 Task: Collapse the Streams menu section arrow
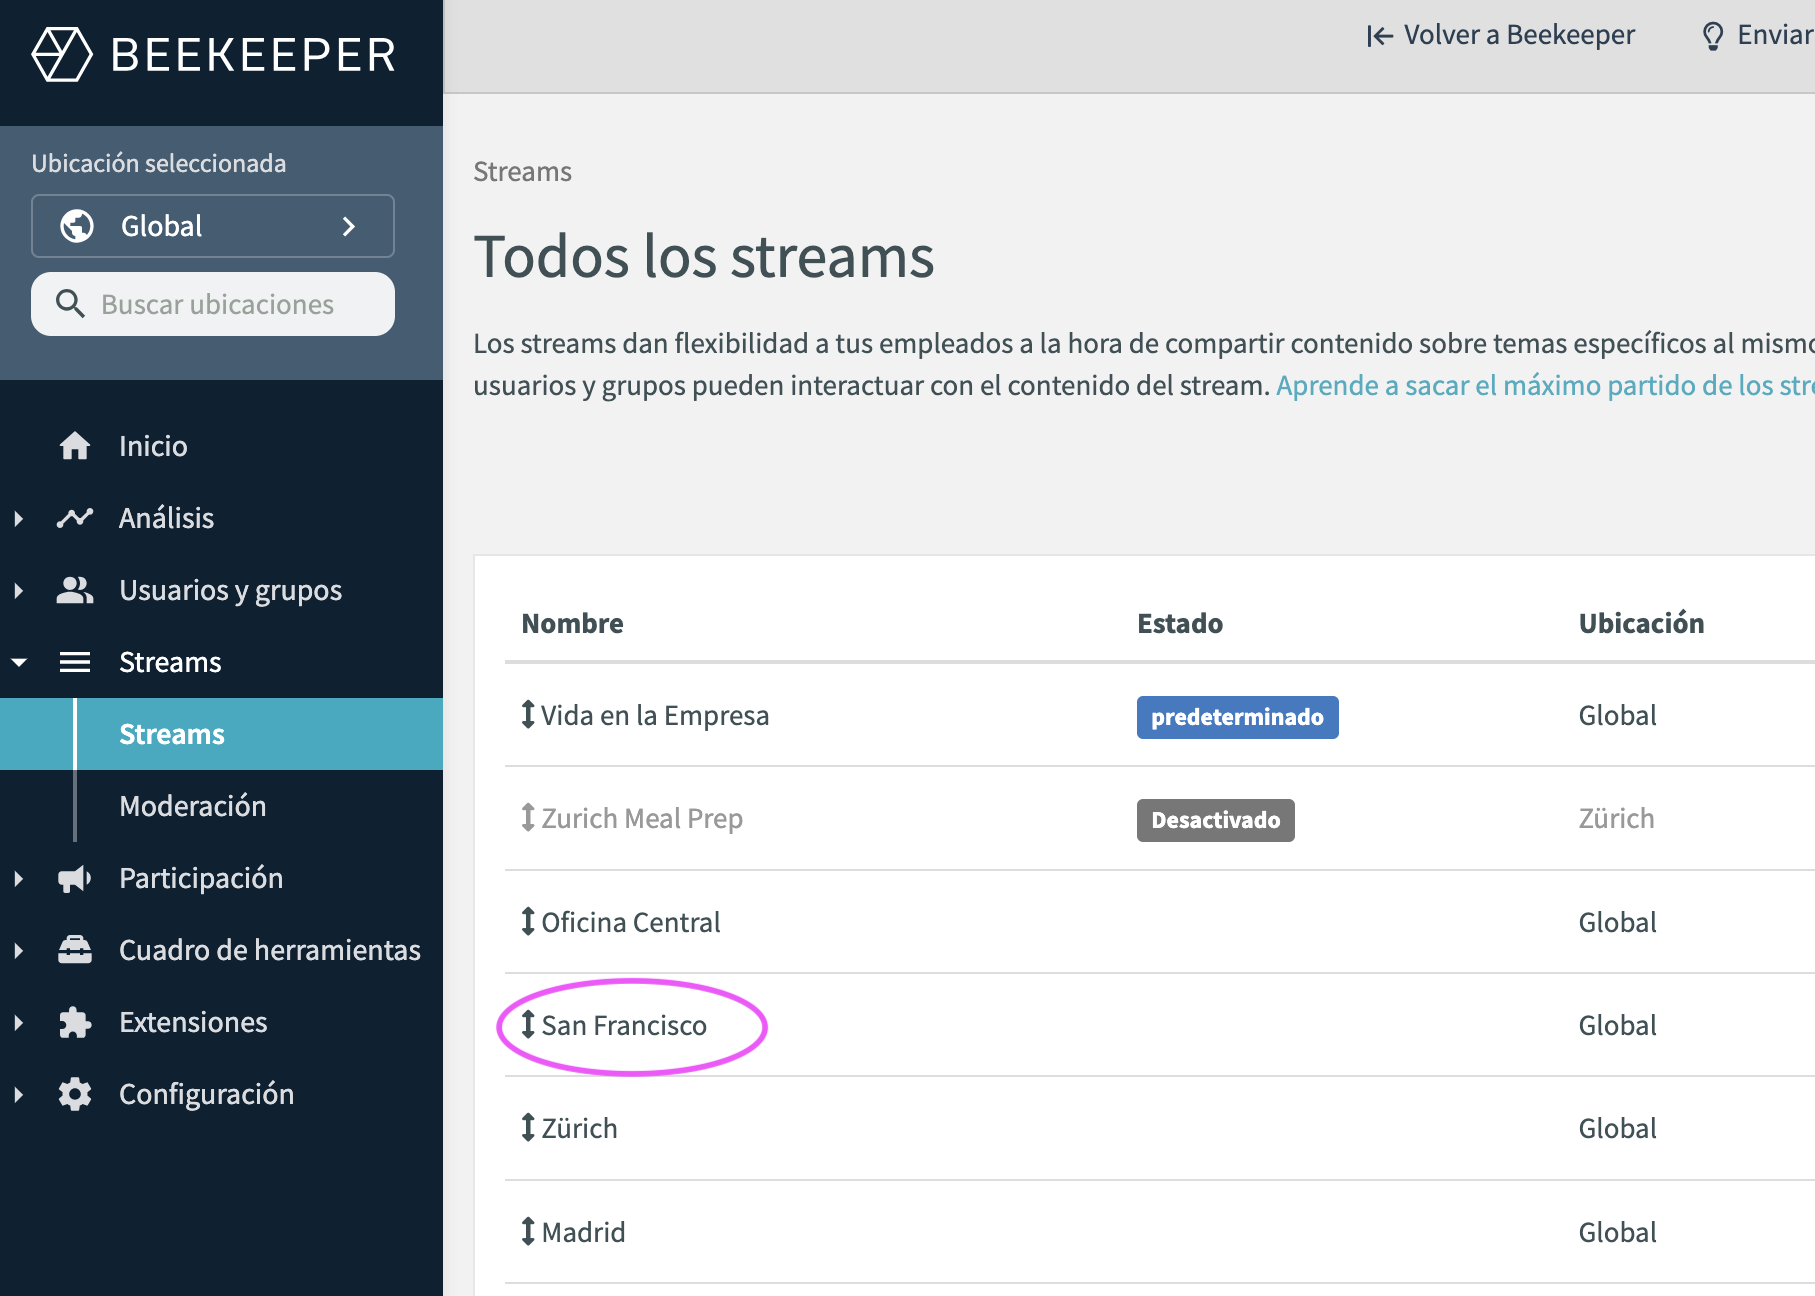(18, 662)
